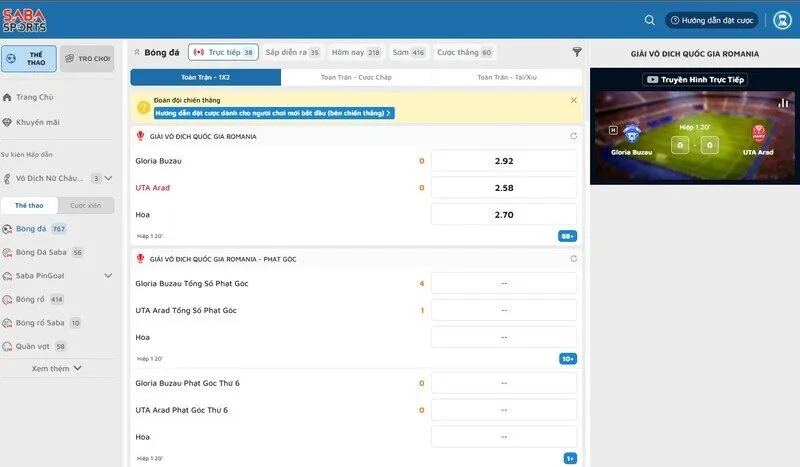
Task: Expand the Saba PinGoal submenu
Action: (x=108, y=275)
